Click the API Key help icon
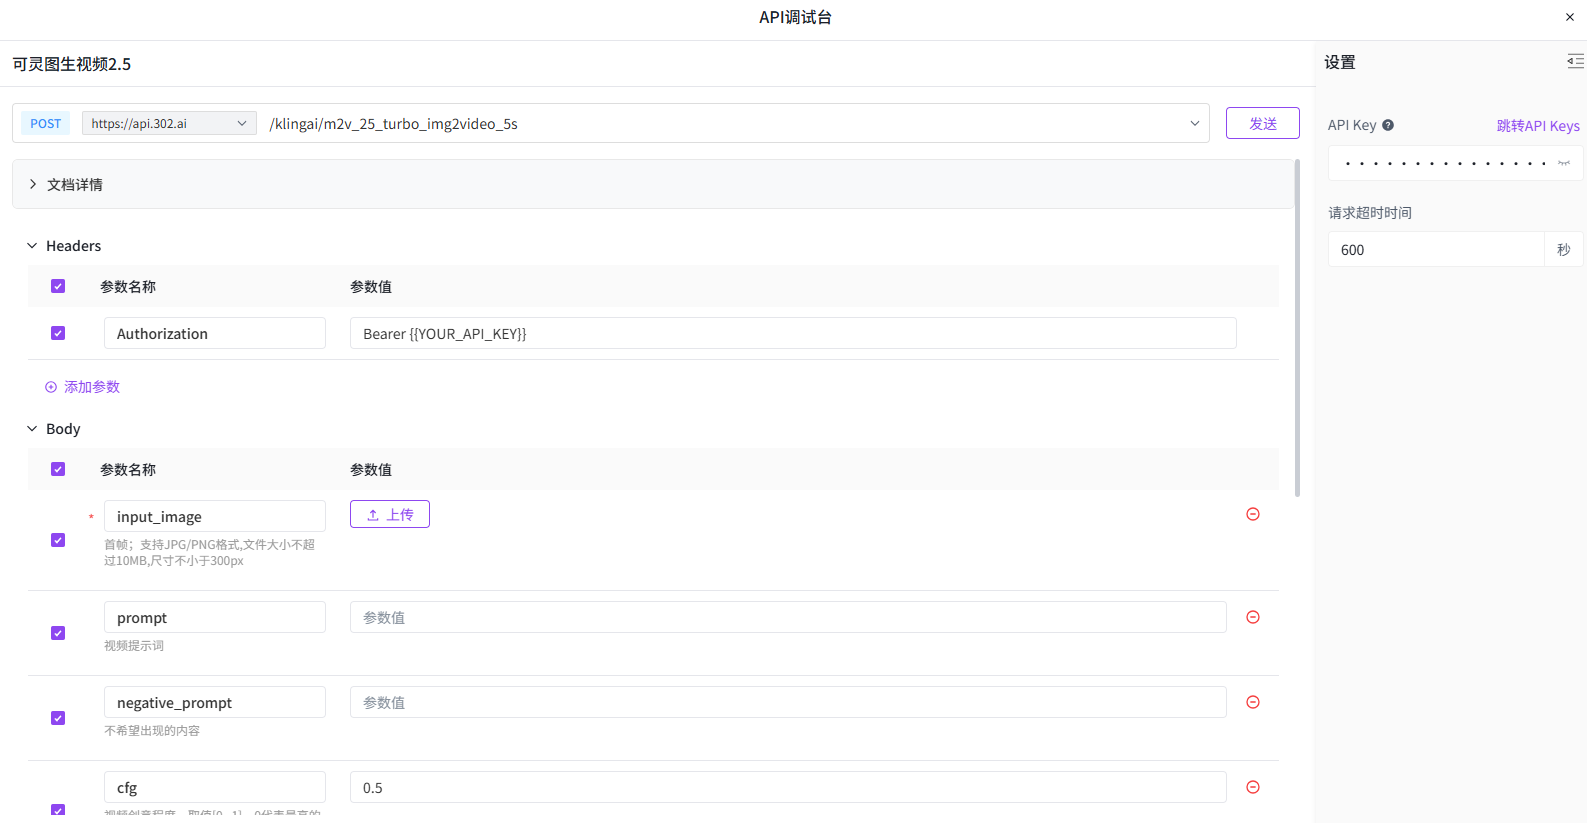 1388,125
